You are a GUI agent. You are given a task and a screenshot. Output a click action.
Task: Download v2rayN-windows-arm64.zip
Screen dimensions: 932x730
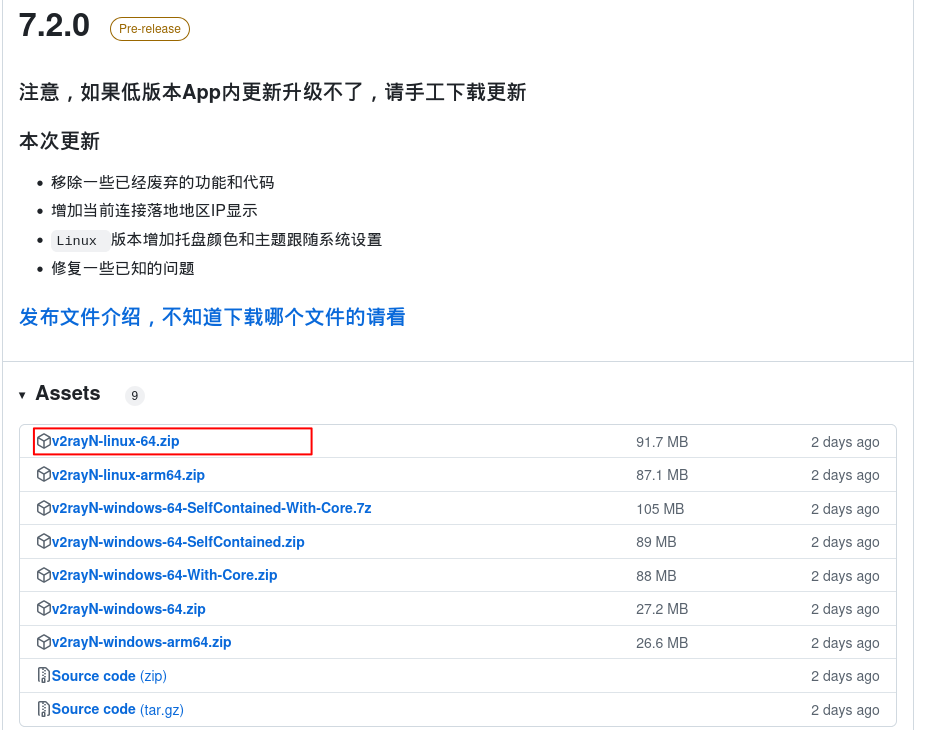point(141,642)
